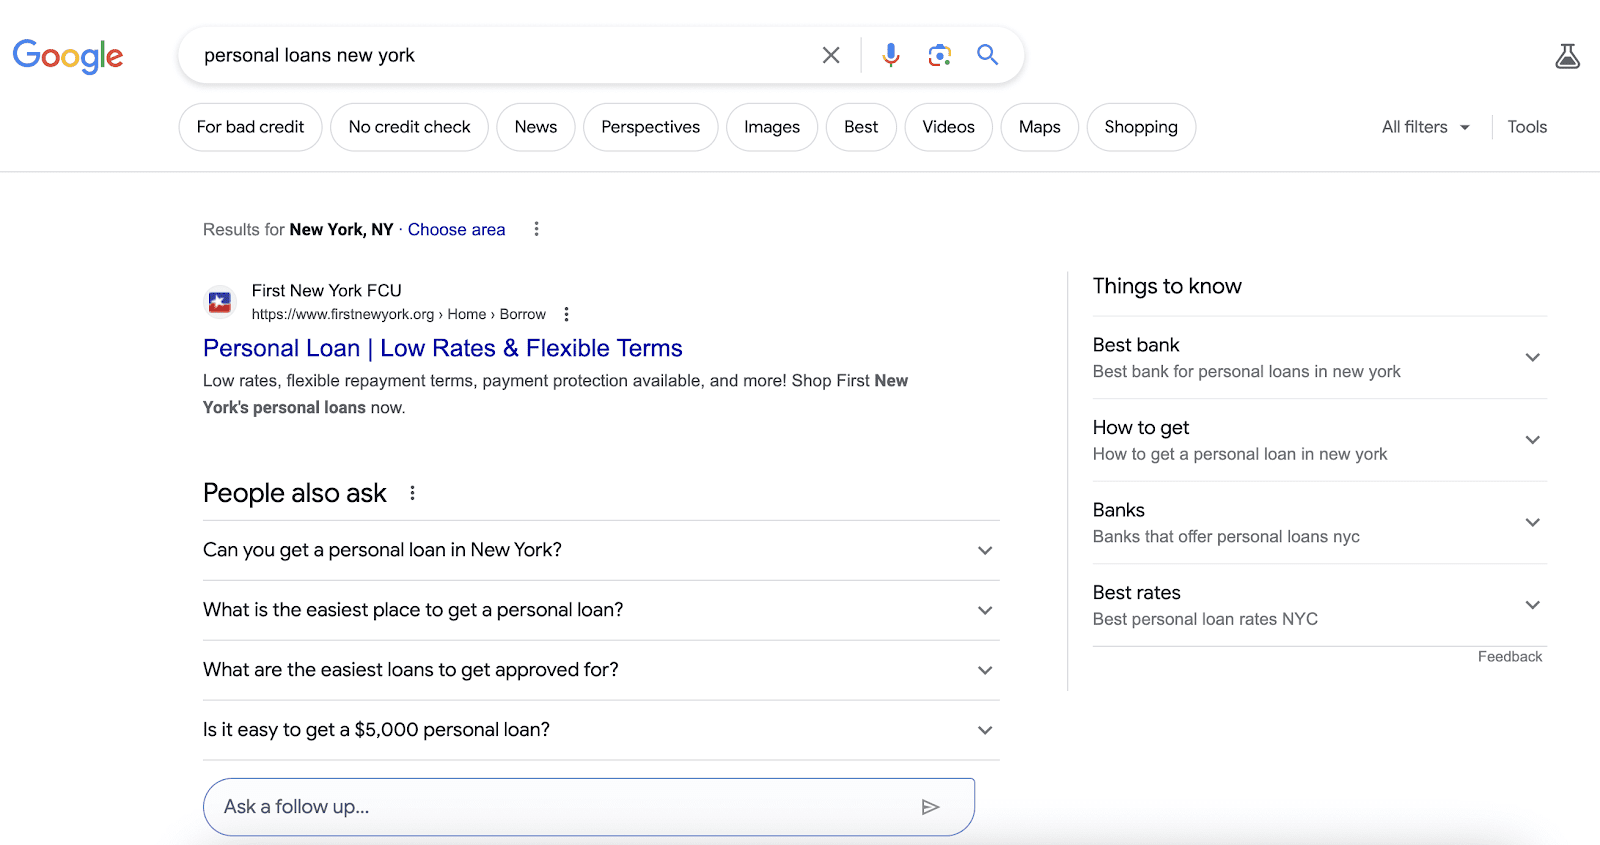The width and height of the screenshot is (1600, 845).
Task: Click the Choose area link
Action: pos(457,229)
